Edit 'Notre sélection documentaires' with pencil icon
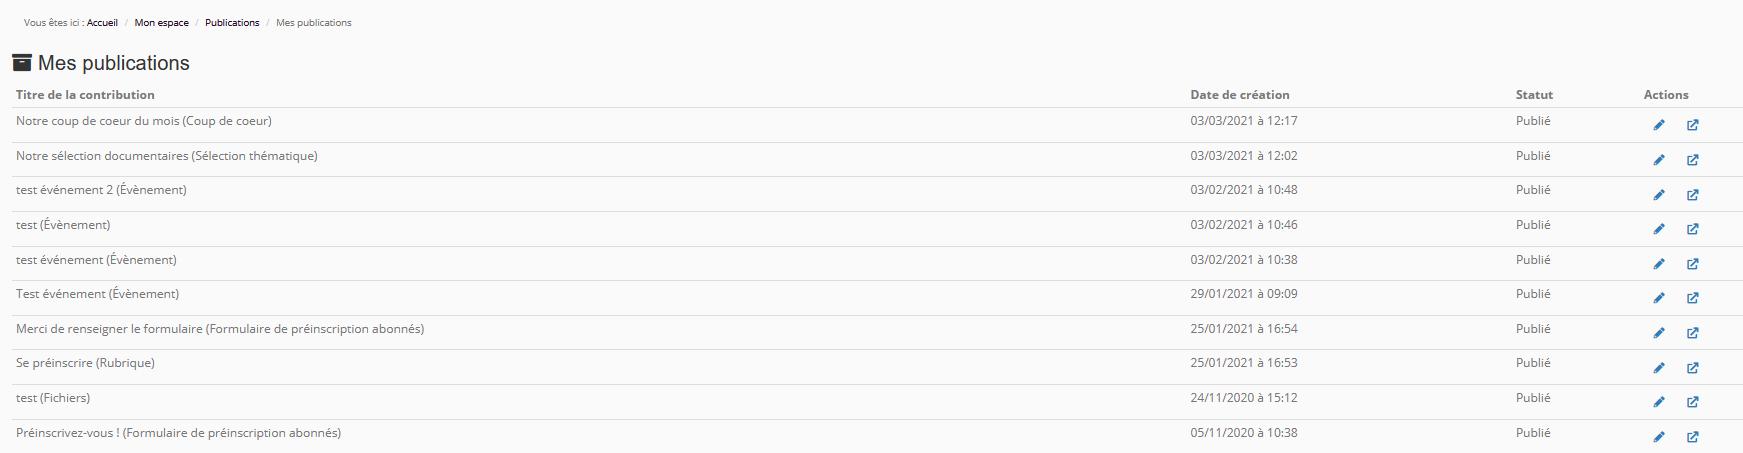 click(x=1659, y=160)
